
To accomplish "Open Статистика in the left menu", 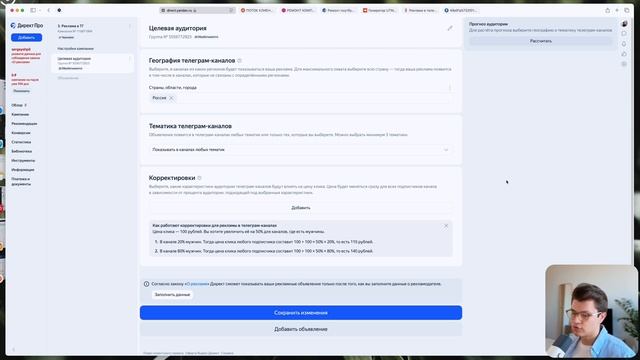I will tap(21, 142).
